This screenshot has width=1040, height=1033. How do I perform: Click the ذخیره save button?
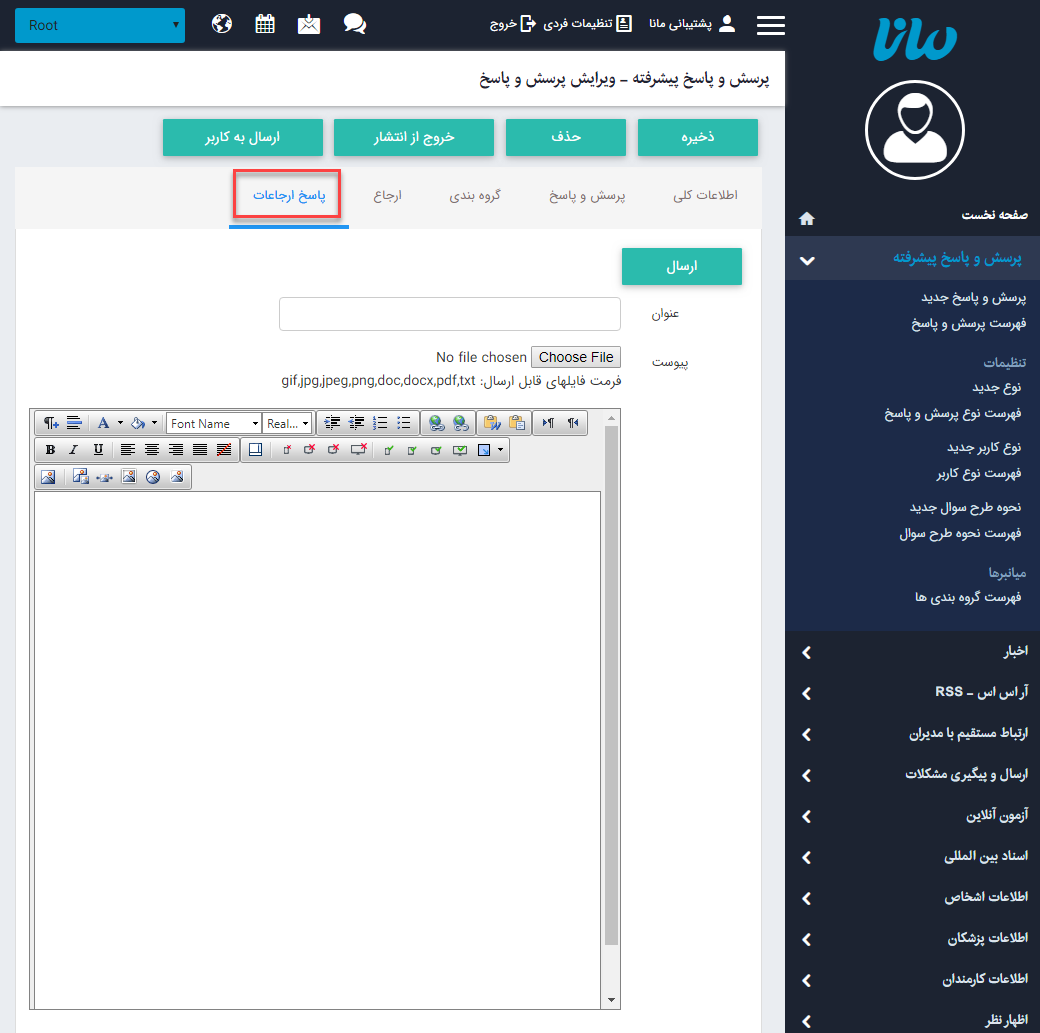coord(697,137)
